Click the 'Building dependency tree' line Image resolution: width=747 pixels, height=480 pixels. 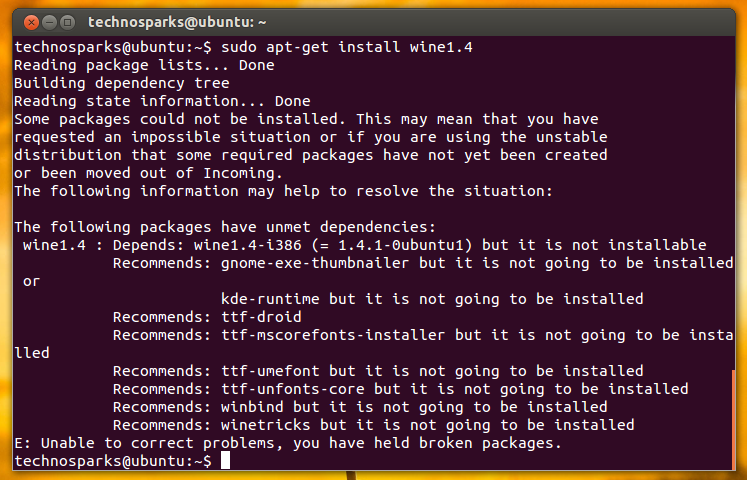[x=121, y=83]
